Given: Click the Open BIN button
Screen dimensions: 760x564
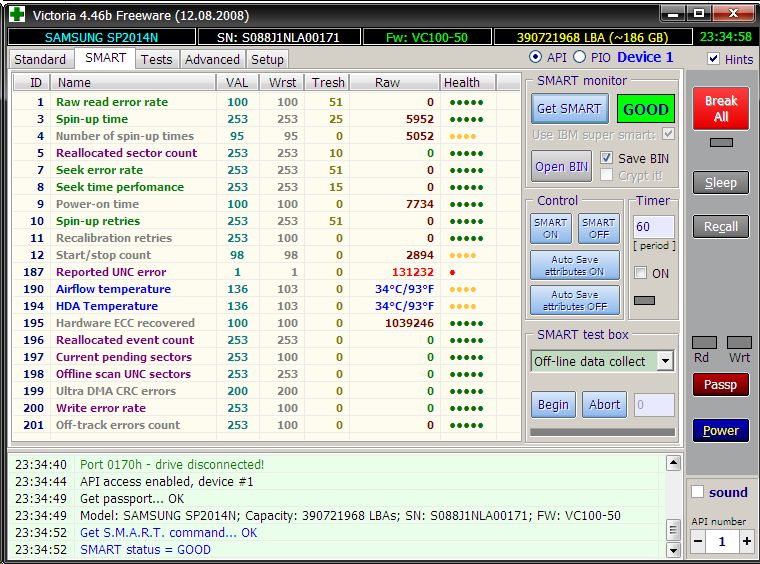Looking at the screenshot, I should tap(561, 166).
